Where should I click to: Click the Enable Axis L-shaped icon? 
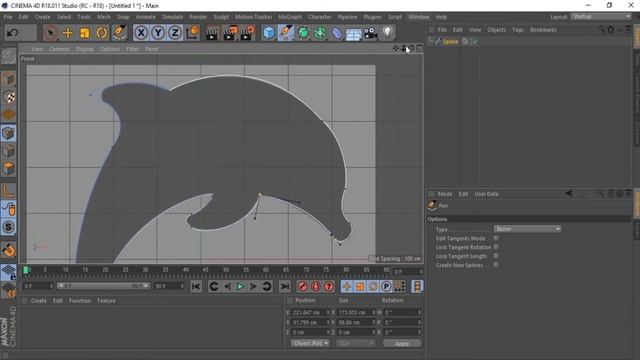[8, 191]
